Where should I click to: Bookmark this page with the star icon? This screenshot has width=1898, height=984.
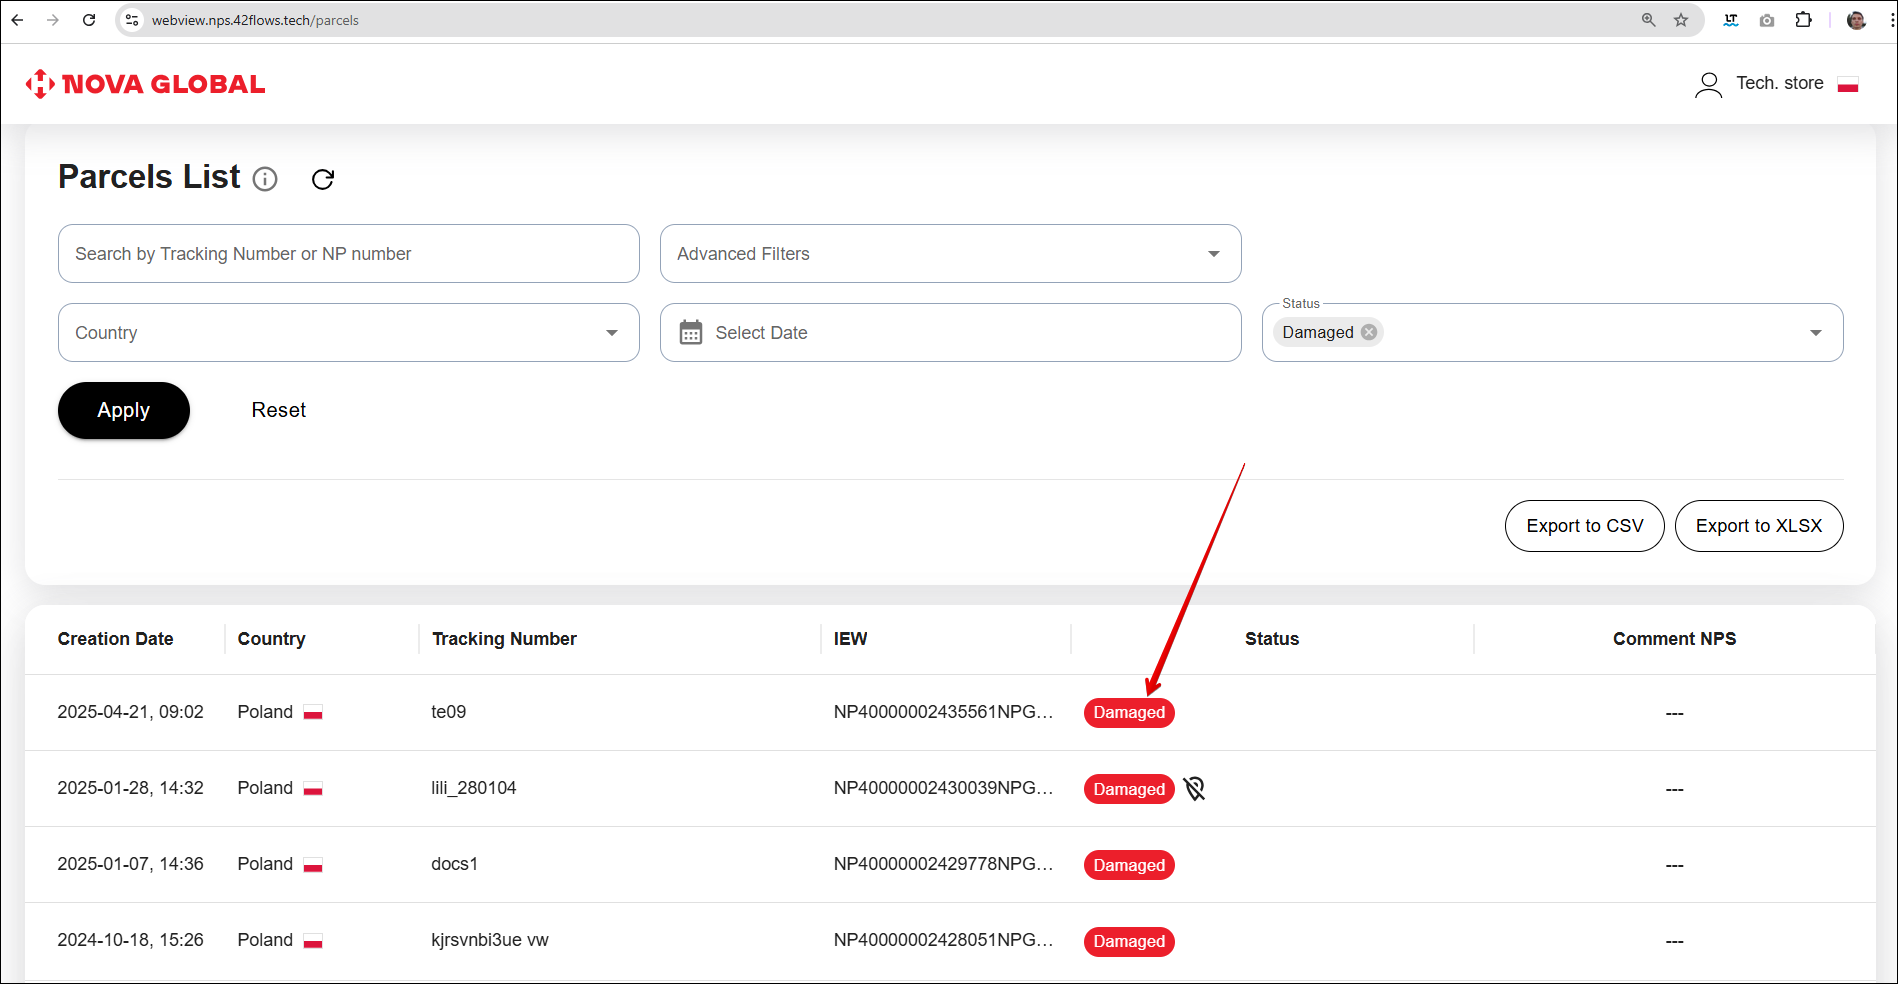(1681, 20)
